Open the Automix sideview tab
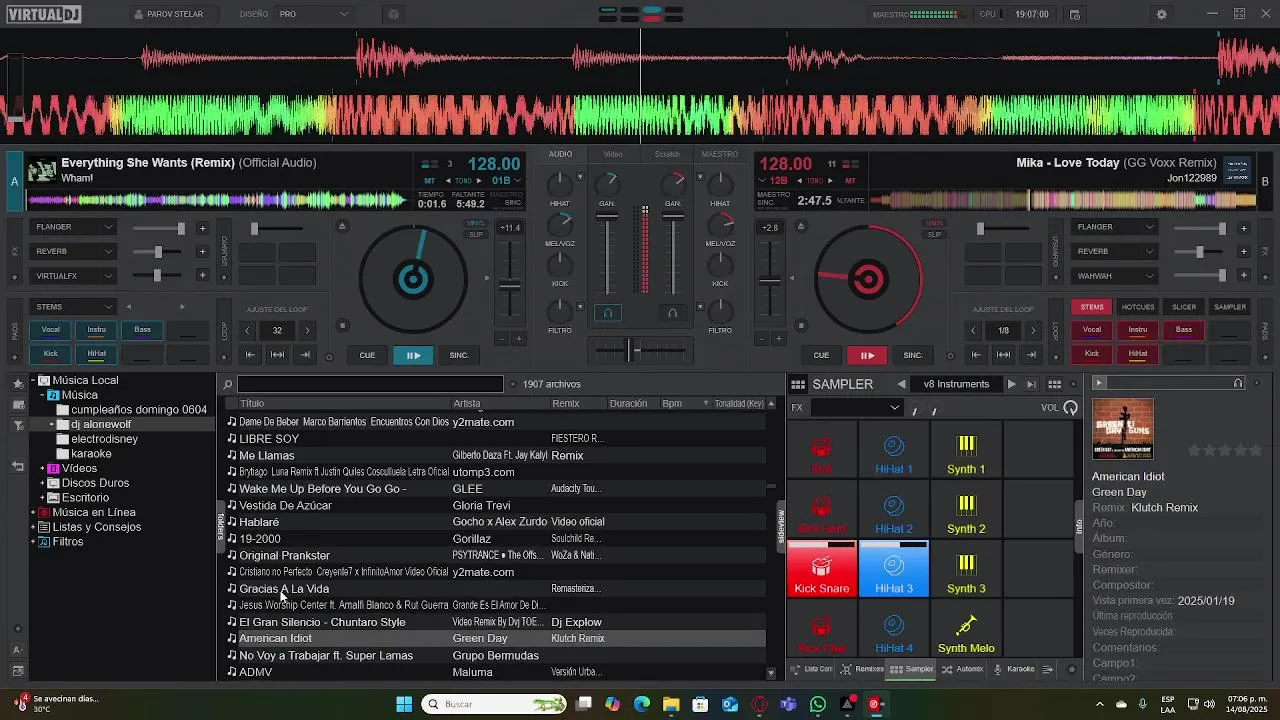 [x=963, y=669]
